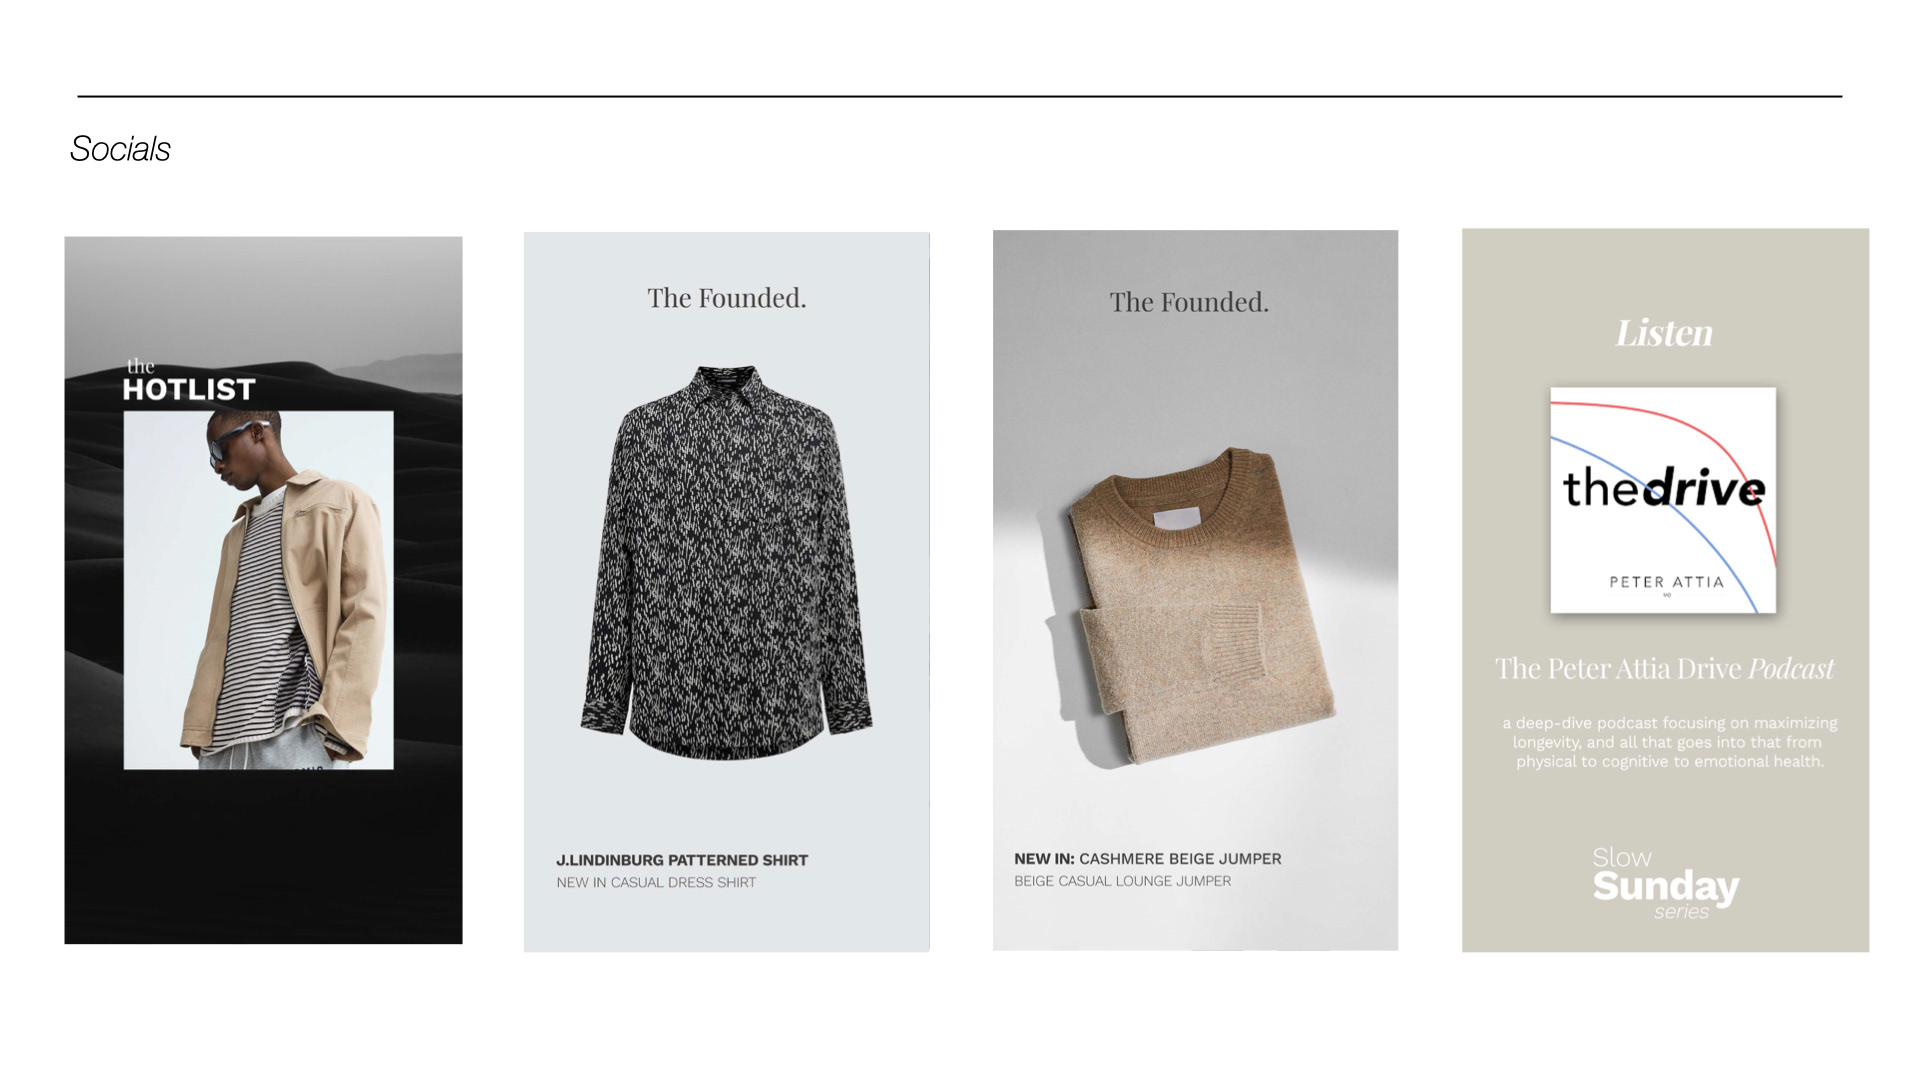Click the Socials heading text
This screenshot has height=1080, width=1920.
click(120, 149)
